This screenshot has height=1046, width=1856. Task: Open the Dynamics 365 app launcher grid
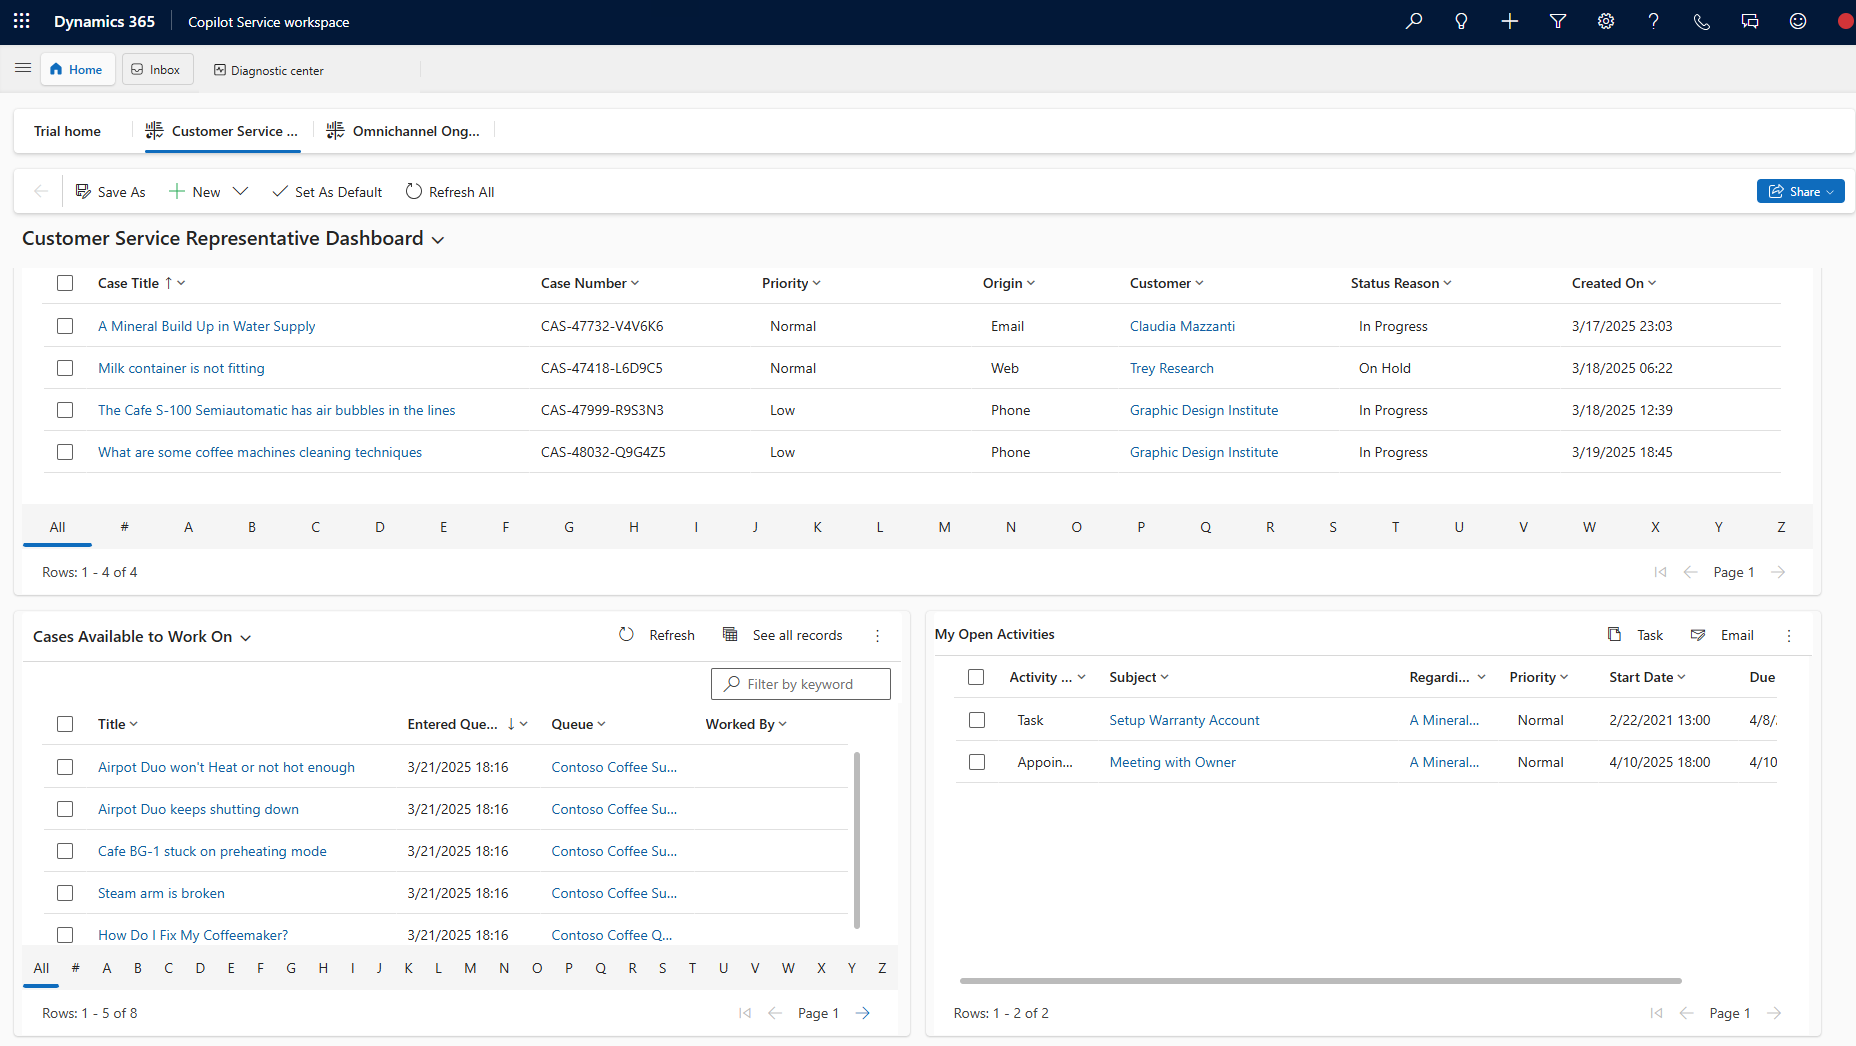click(x=22, y=21)
